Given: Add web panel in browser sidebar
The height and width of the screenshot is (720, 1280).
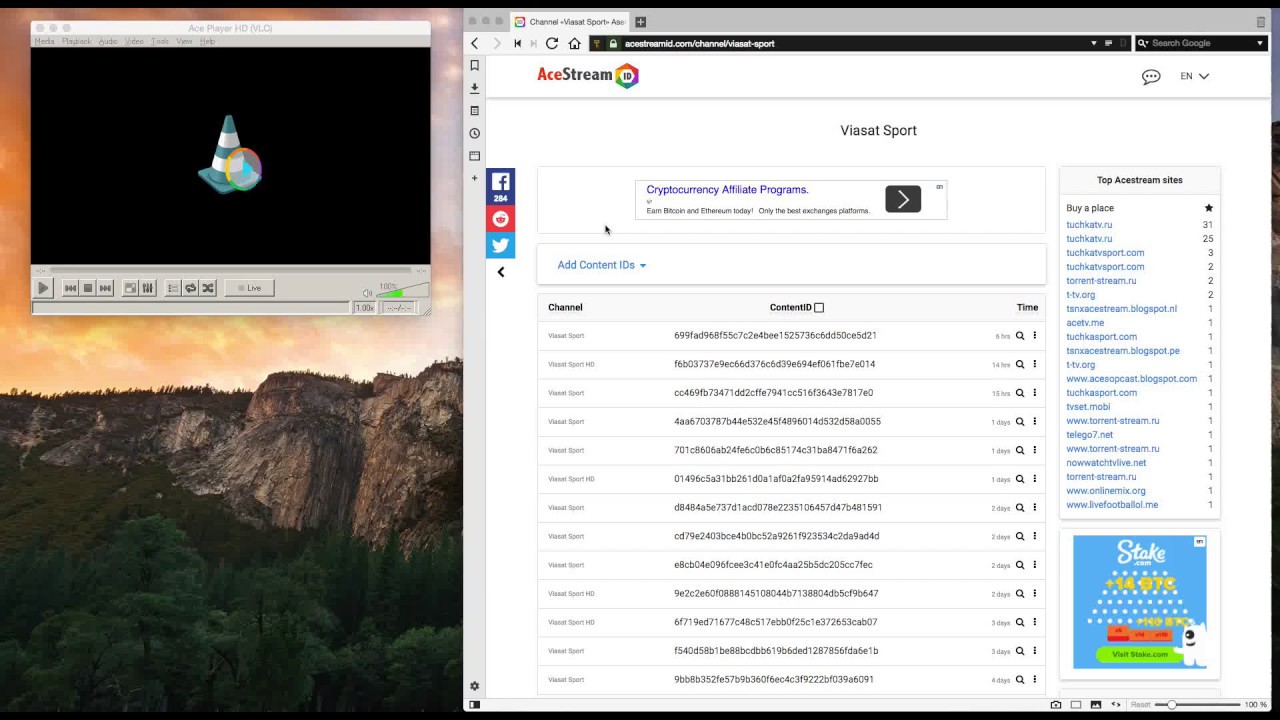Looking at the screenshot, I should click(475, 178).
